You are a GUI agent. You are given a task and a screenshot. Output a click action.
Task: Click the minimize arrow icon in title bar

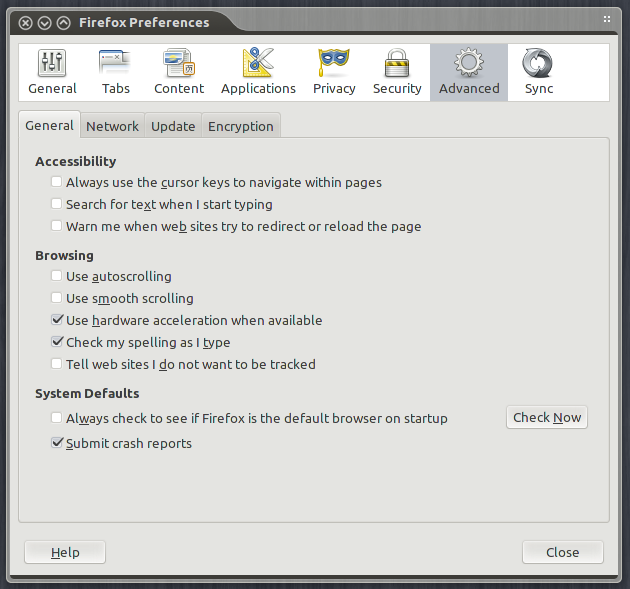pos(44,23)
